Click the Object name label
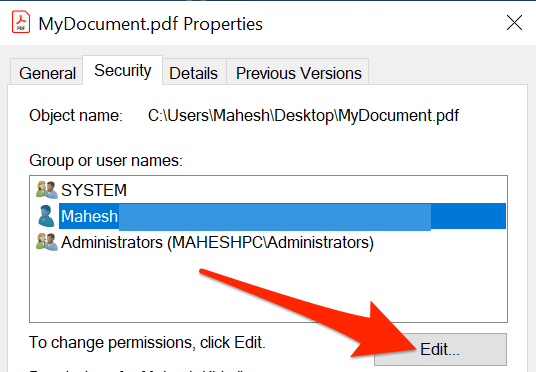The image size is (536, 372). 76,115
